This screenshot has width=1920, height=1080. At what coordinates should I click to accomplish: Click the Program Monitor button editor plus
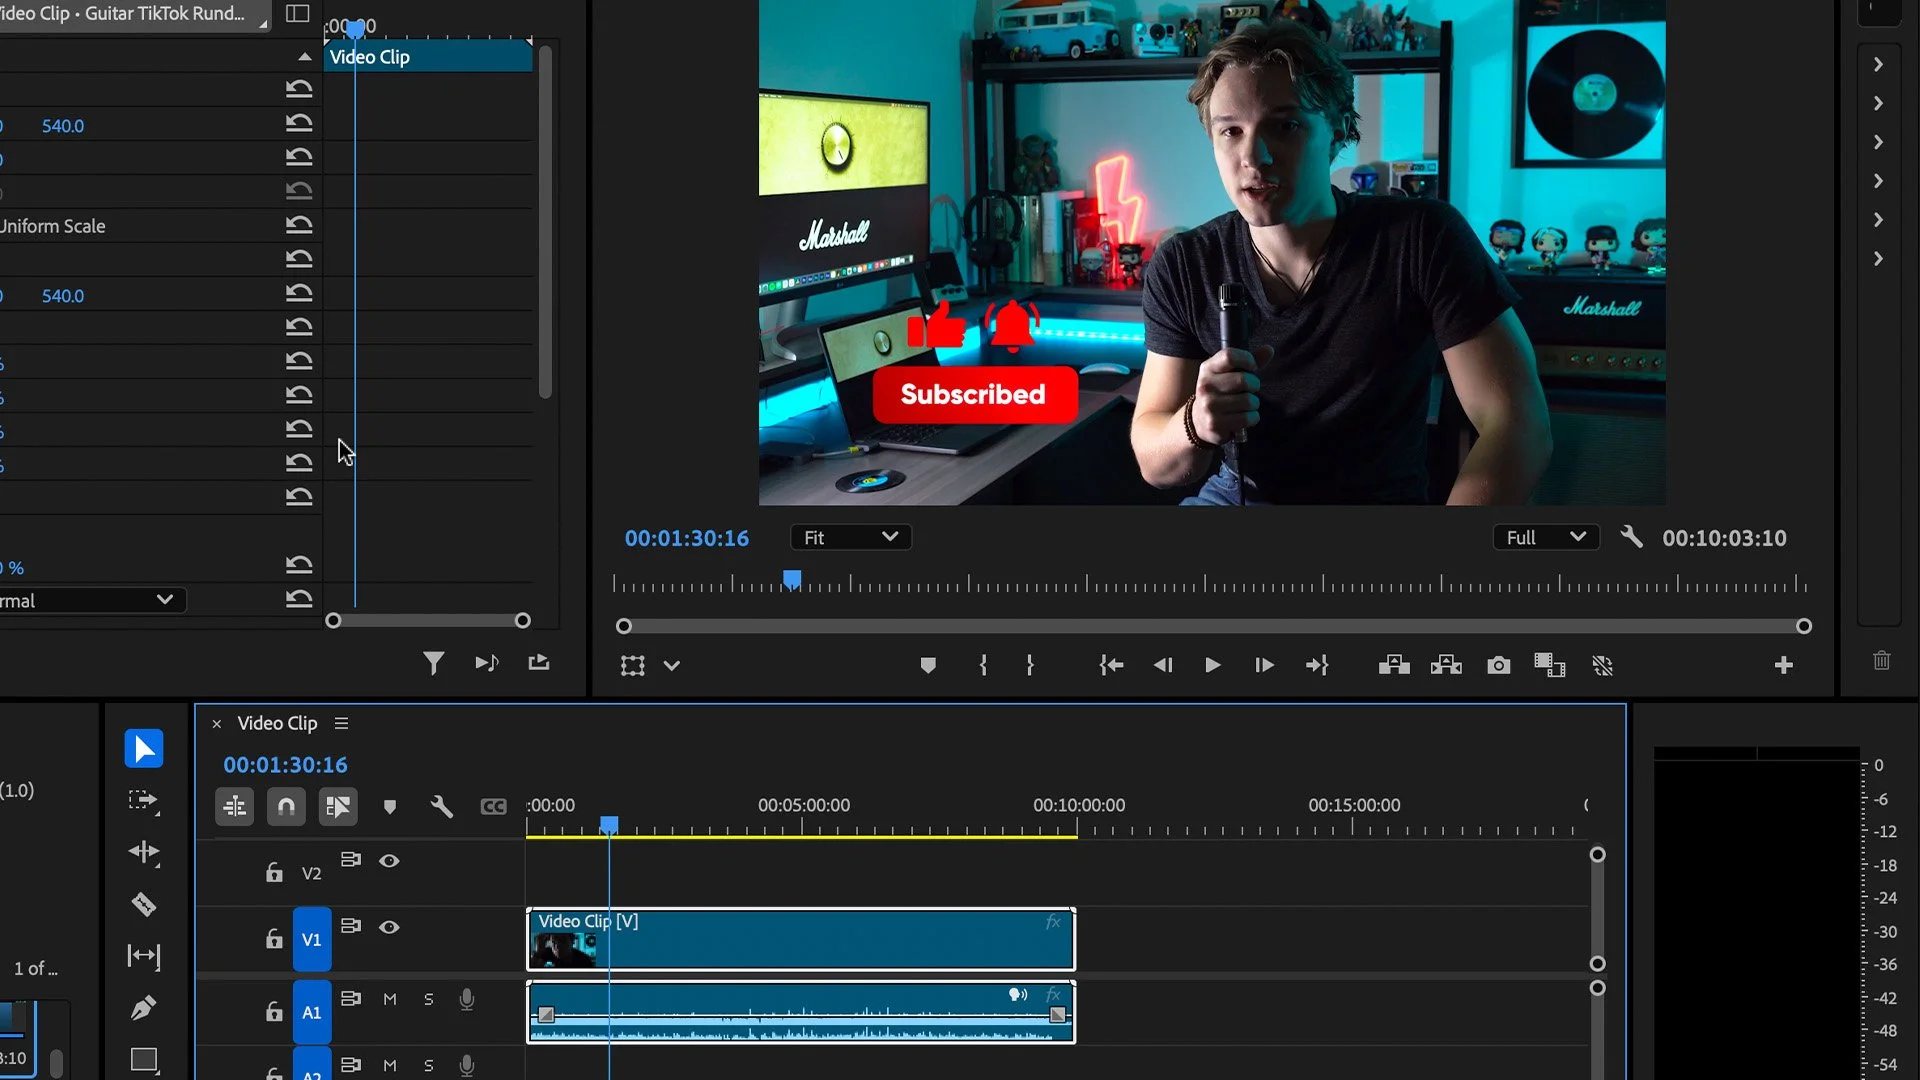[x=1783, y=665]
